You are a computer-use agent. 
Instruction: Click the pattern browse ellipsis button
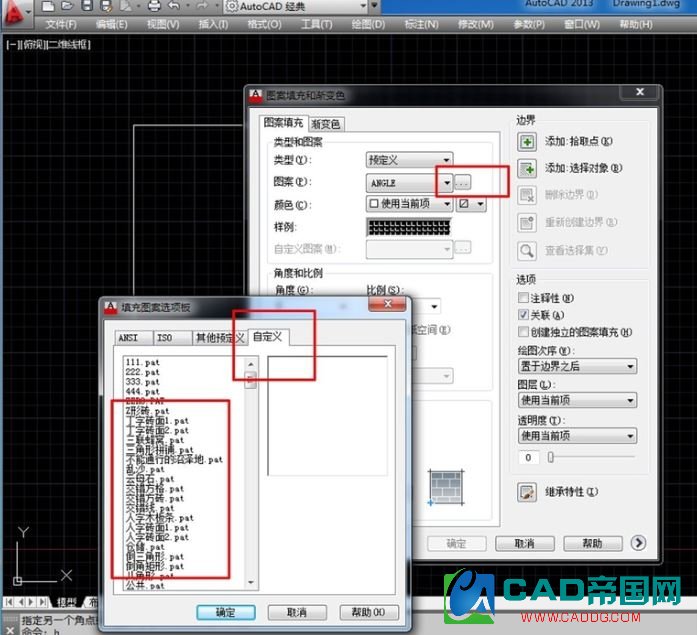(x=462, y=183)
